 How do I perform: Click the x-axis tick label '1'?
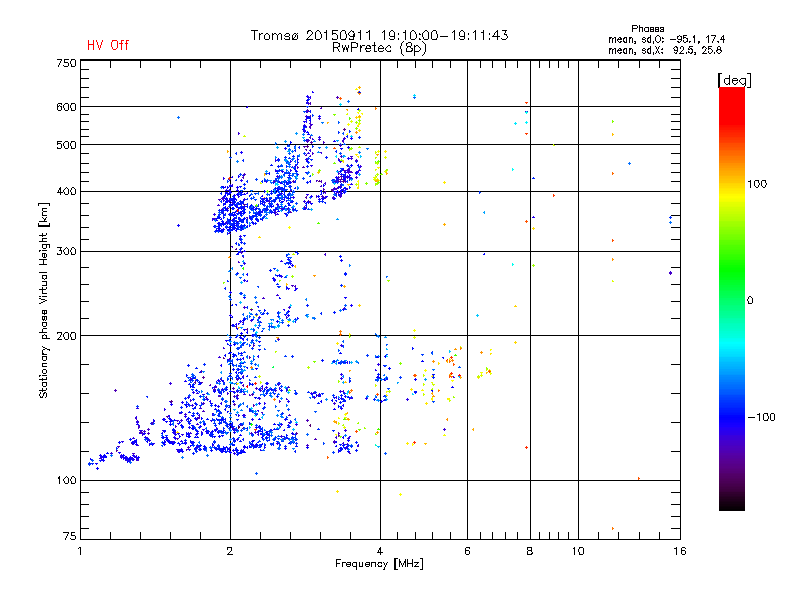point(80,551)
